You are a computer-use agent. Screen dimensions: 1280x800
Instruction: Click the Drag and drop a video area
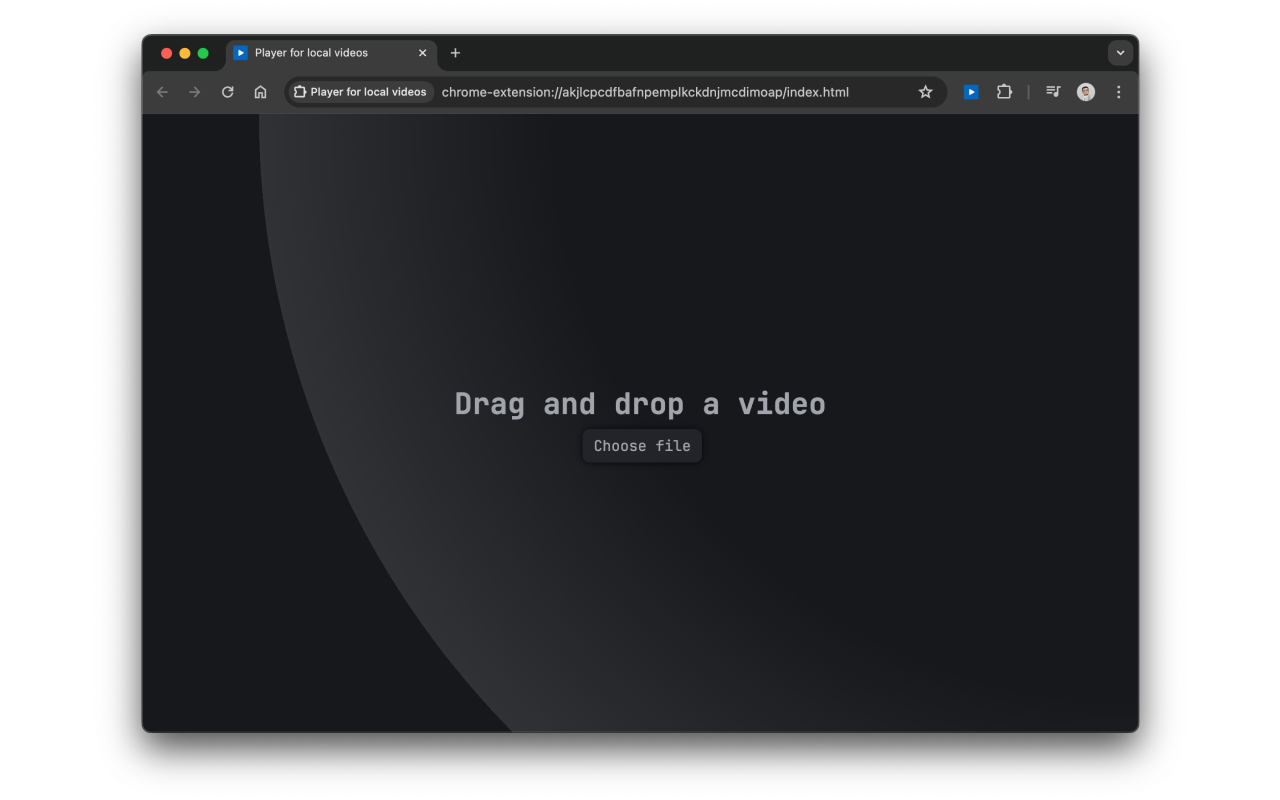640,403
